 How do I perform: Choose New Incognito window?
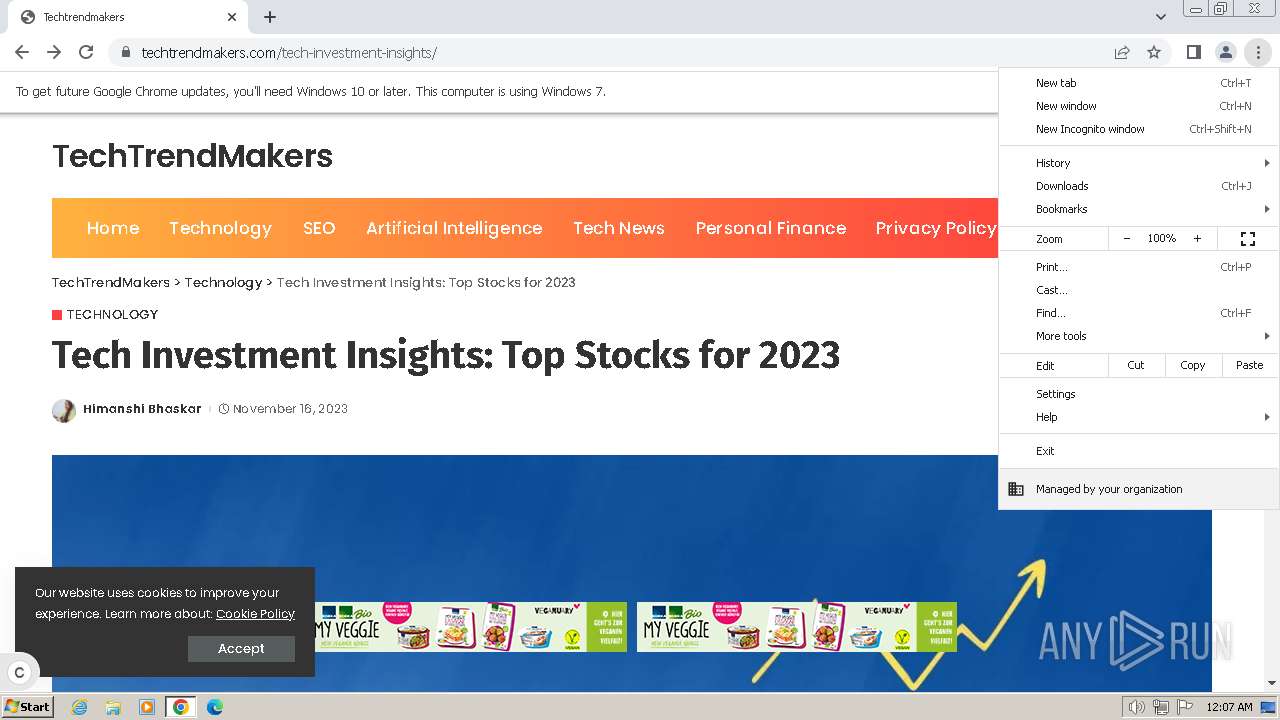1139,129
